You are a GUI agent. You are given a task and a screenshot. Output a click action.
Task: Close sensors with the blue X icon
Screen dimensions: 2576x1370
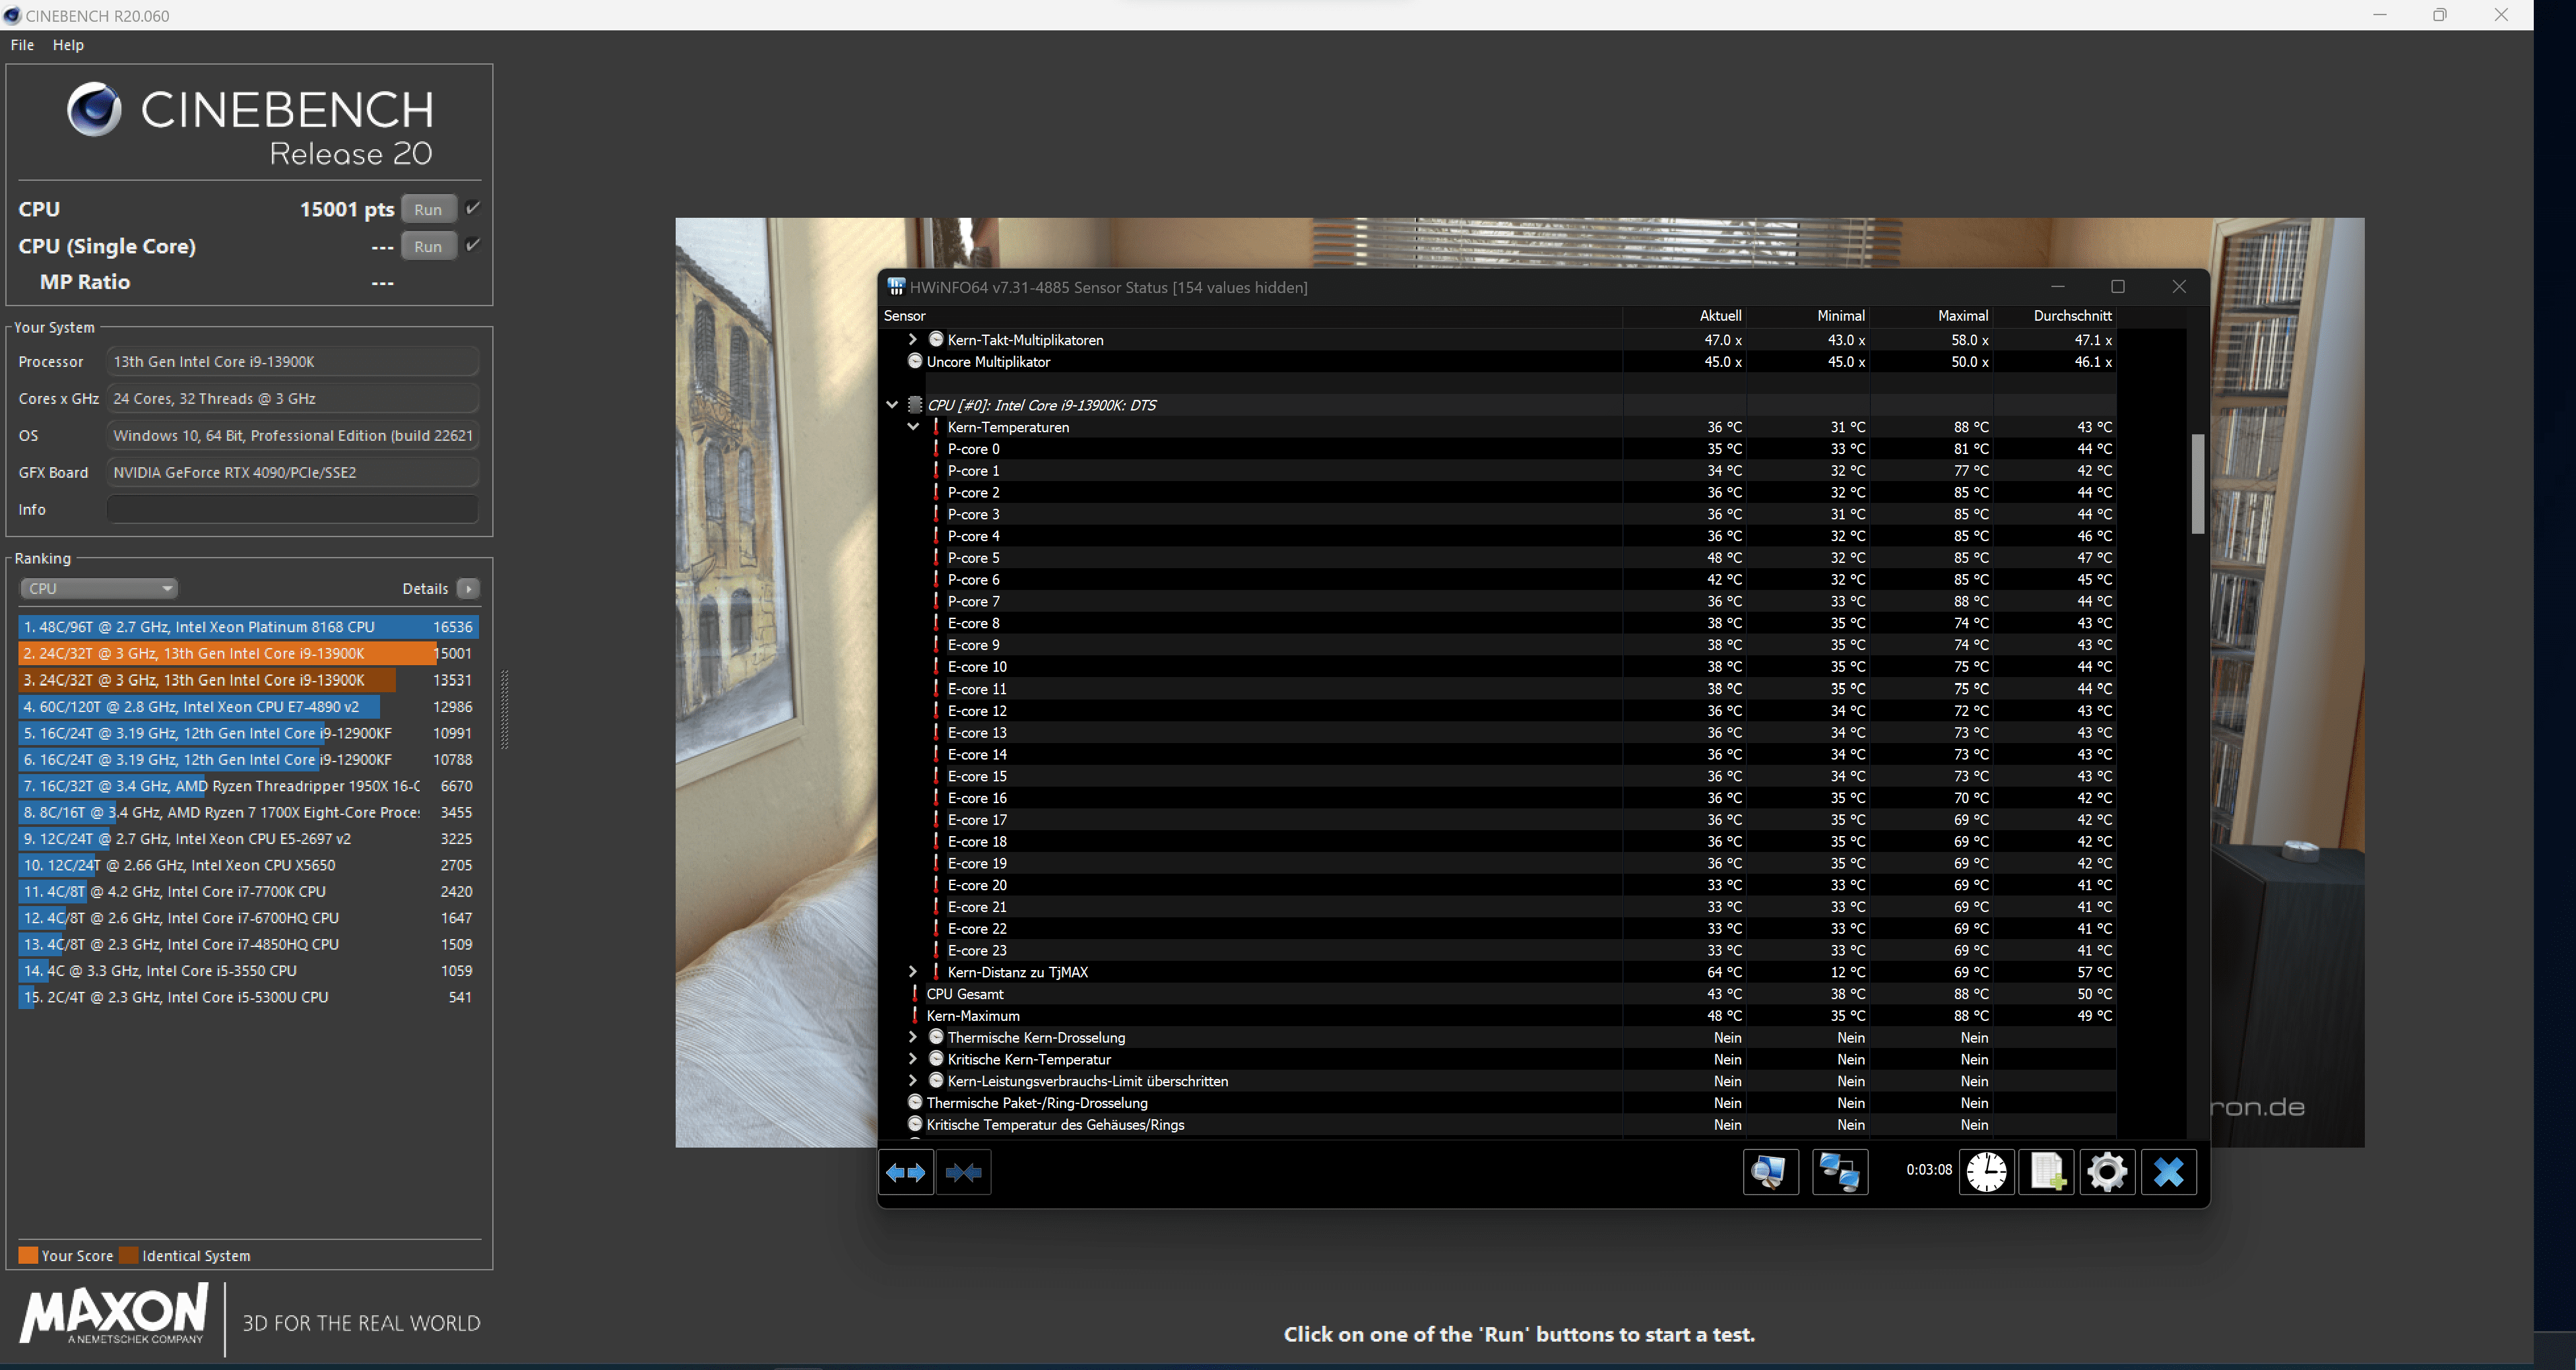click(2168, 1172)
